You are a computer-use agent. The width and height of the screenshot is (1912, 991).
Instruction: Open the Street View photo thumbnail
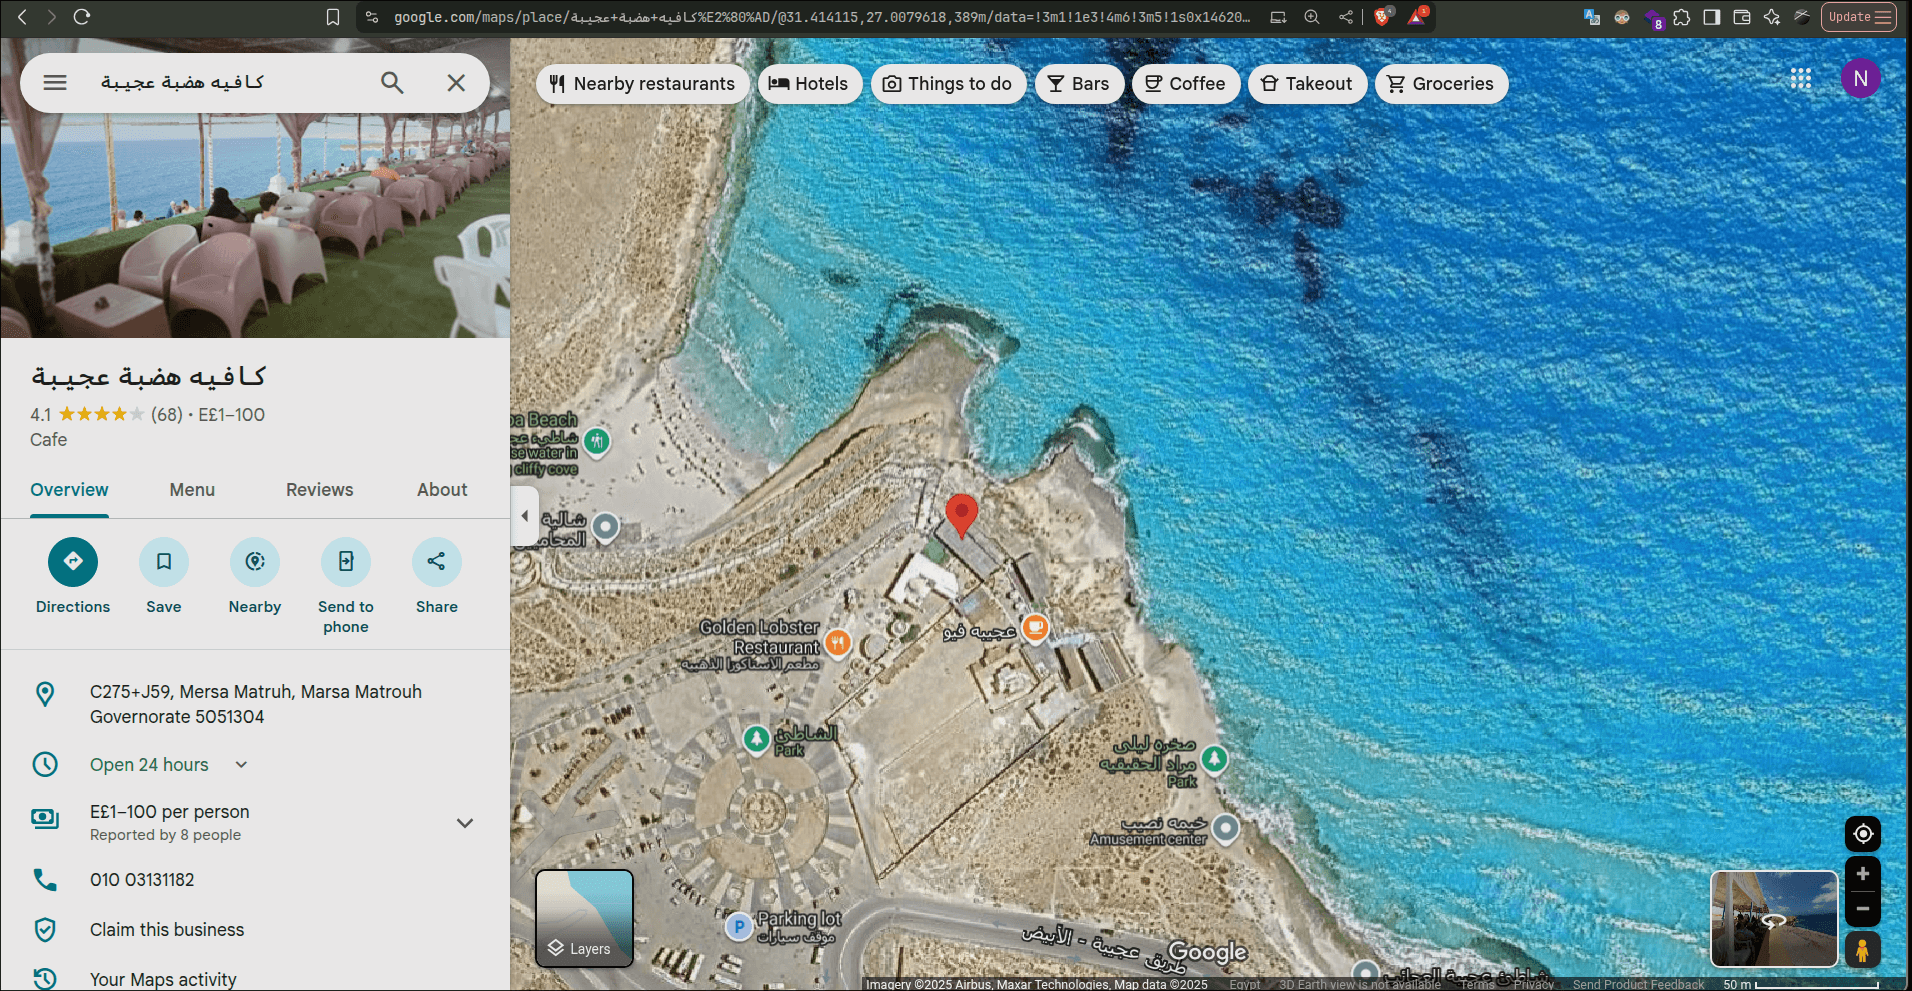tap(1774, 918)
